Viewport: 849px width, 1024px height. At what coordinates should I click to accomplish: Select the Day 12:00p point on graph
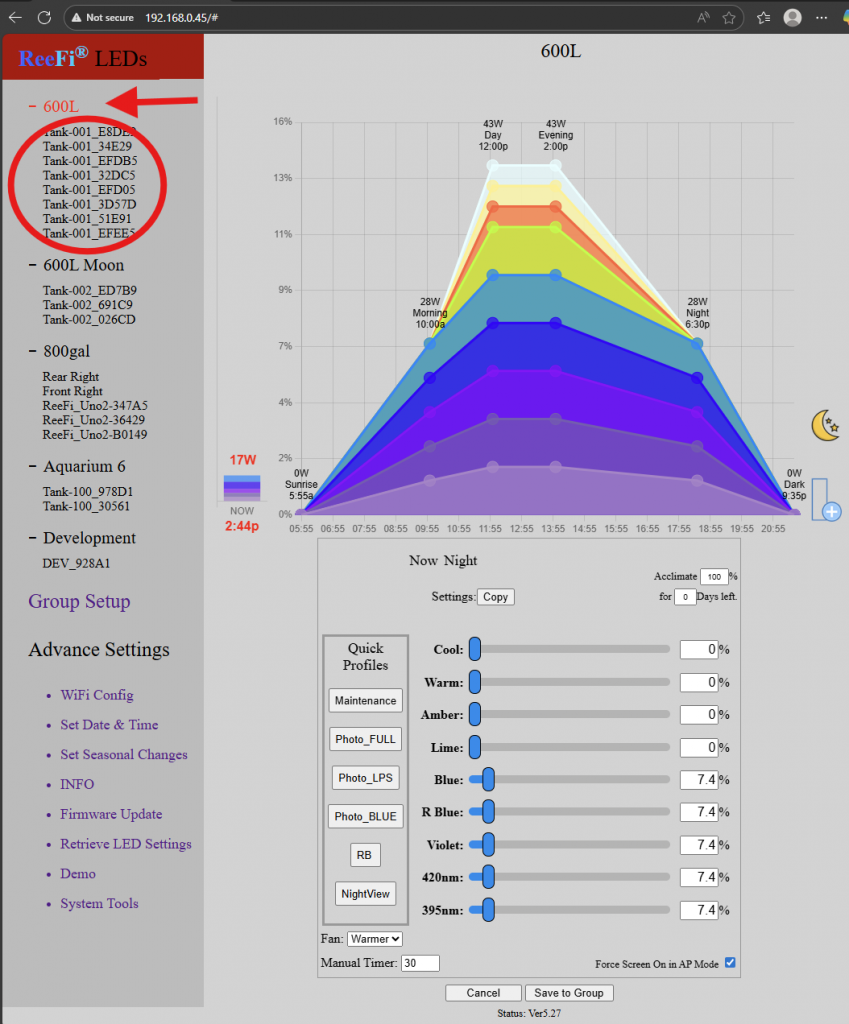tap(492, 165)
